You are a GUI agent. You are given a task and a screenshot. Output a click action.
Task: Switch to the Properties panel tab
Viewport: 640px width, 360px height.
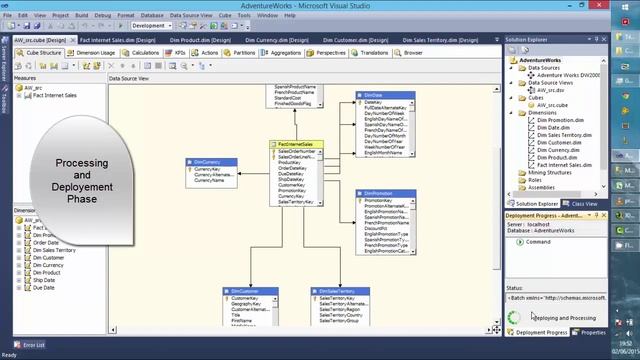point(589,333)
